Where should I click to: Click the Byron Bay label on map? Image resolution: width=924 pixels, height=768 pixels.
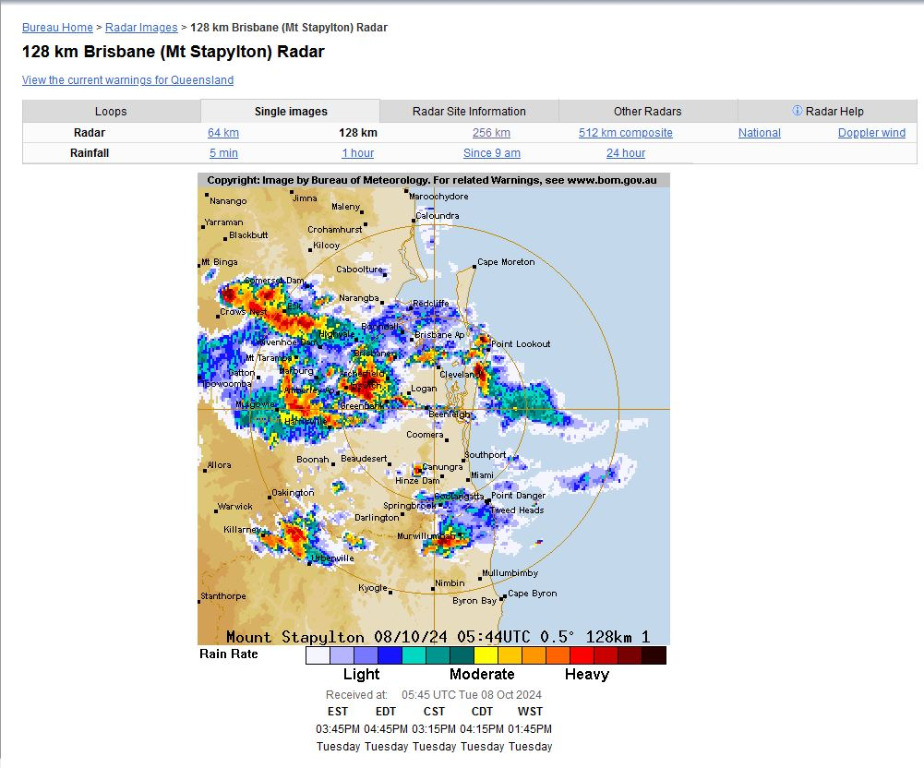click(474, 601)
